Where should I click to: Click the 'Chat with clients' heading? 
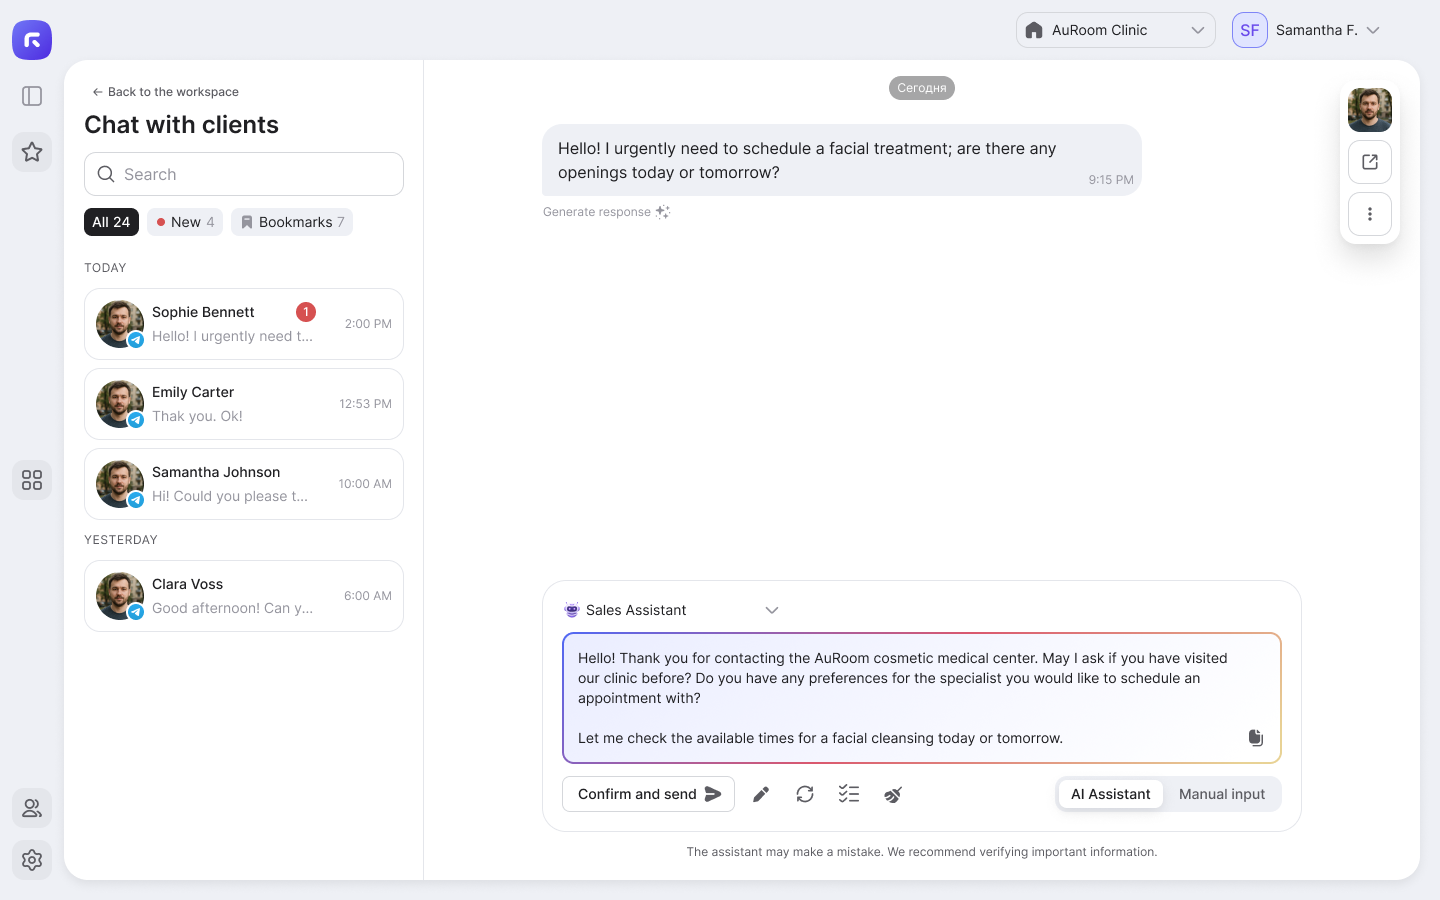[181, 124]
